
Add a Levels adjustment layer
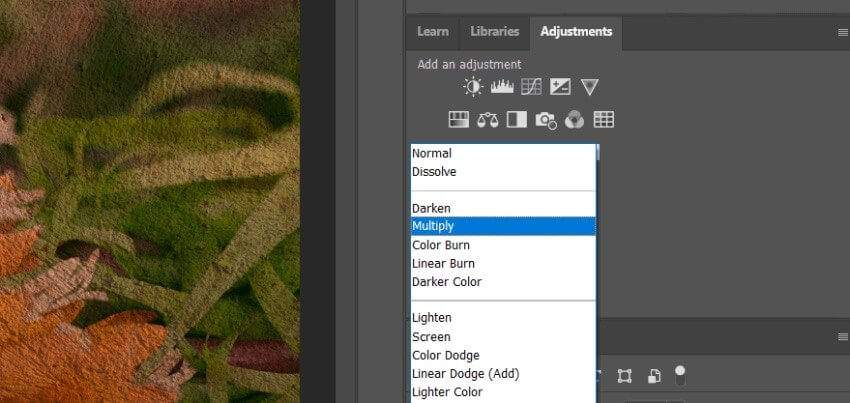pos(502,87)
